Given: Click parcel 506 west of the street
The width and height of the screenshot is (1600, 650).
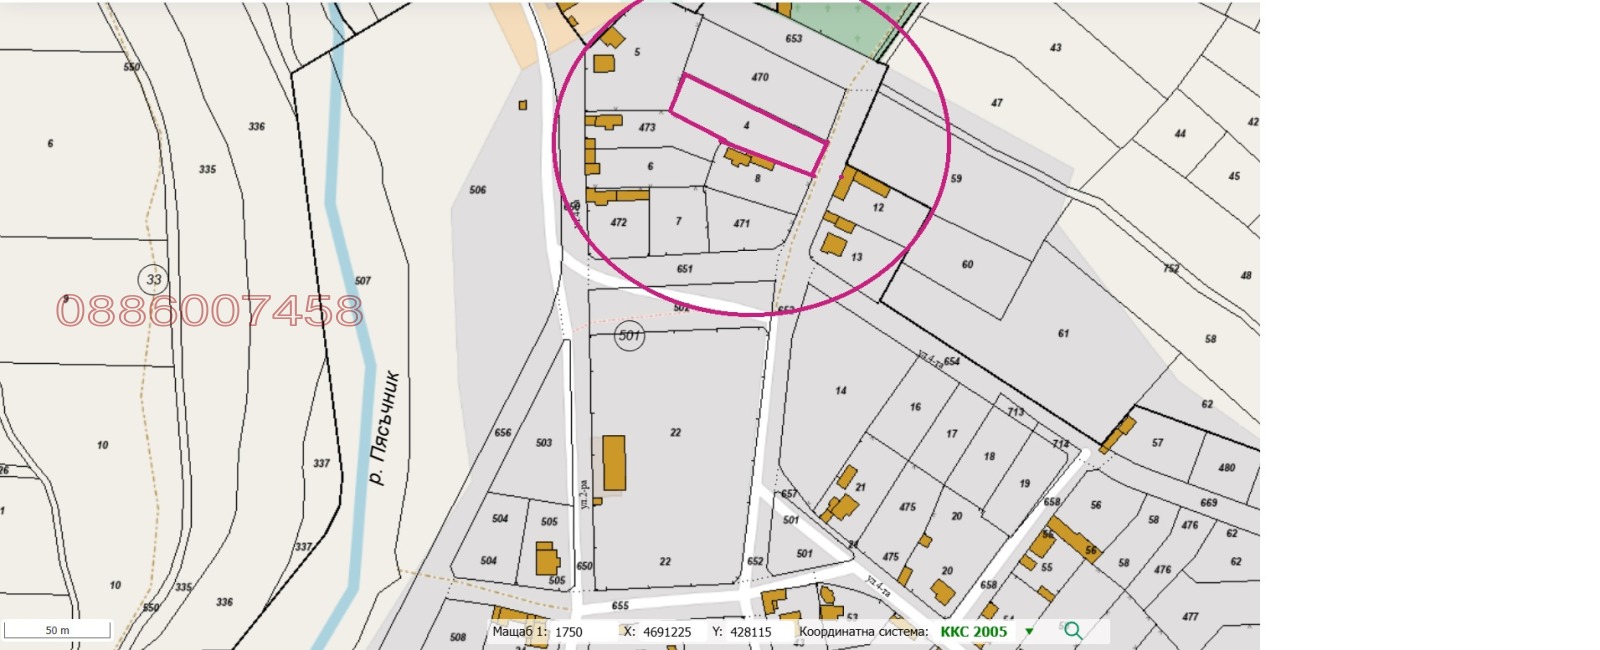Looking at the screenshot, I should click(478, 190).
